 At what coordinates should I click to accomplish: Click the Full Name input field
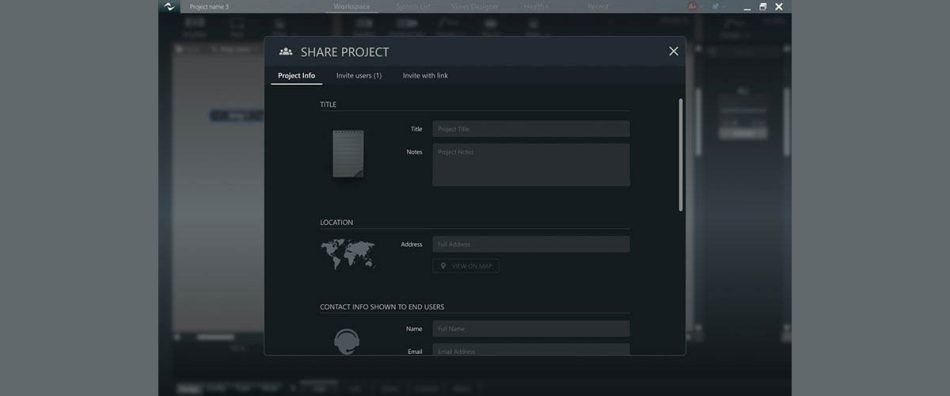click(531, 329)
